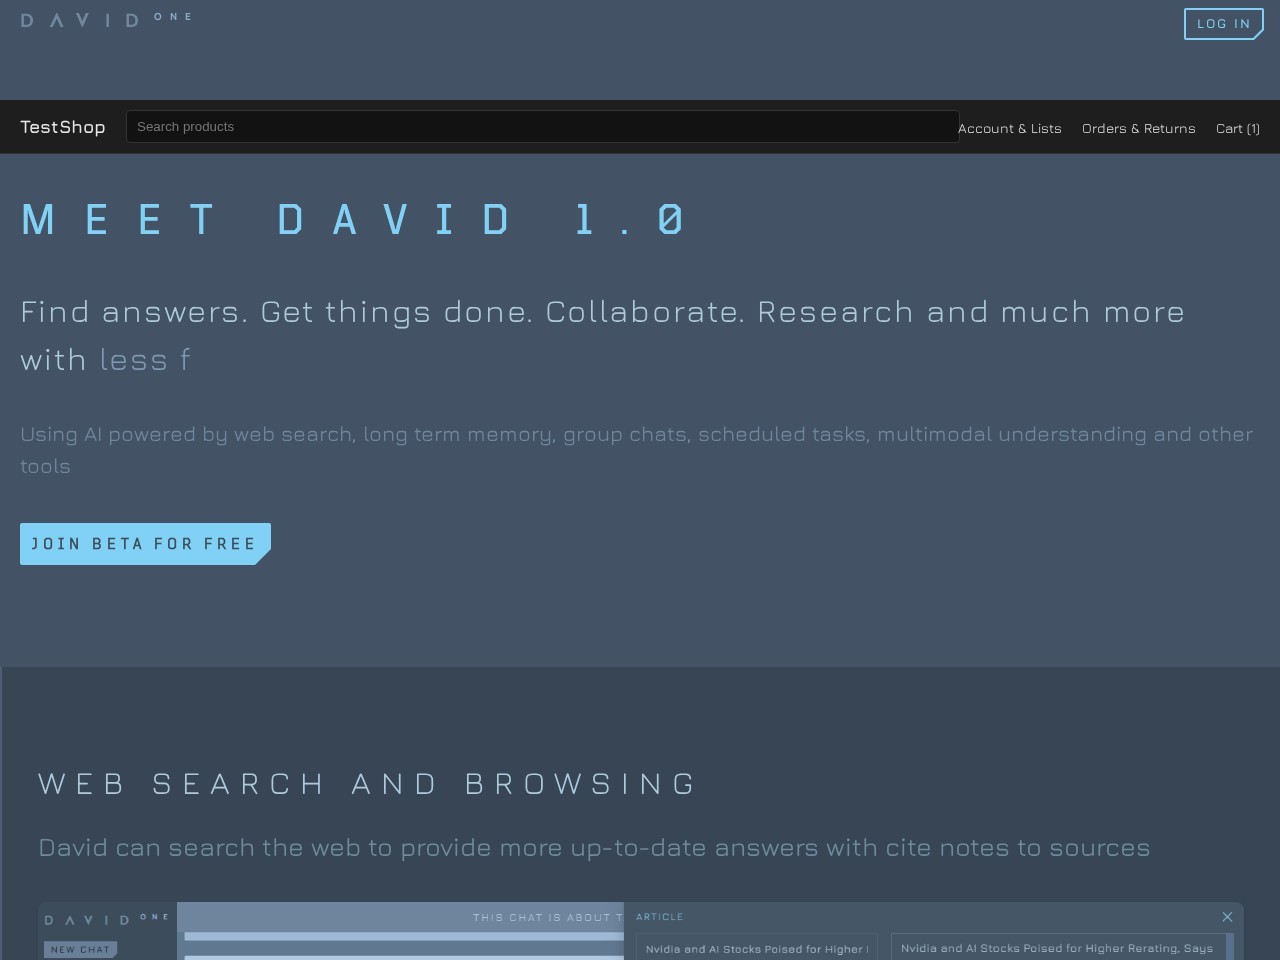1280x960 pixels.
Task: Open Account & Lists
Action: pyautogui.click(x=1010, y=128)
